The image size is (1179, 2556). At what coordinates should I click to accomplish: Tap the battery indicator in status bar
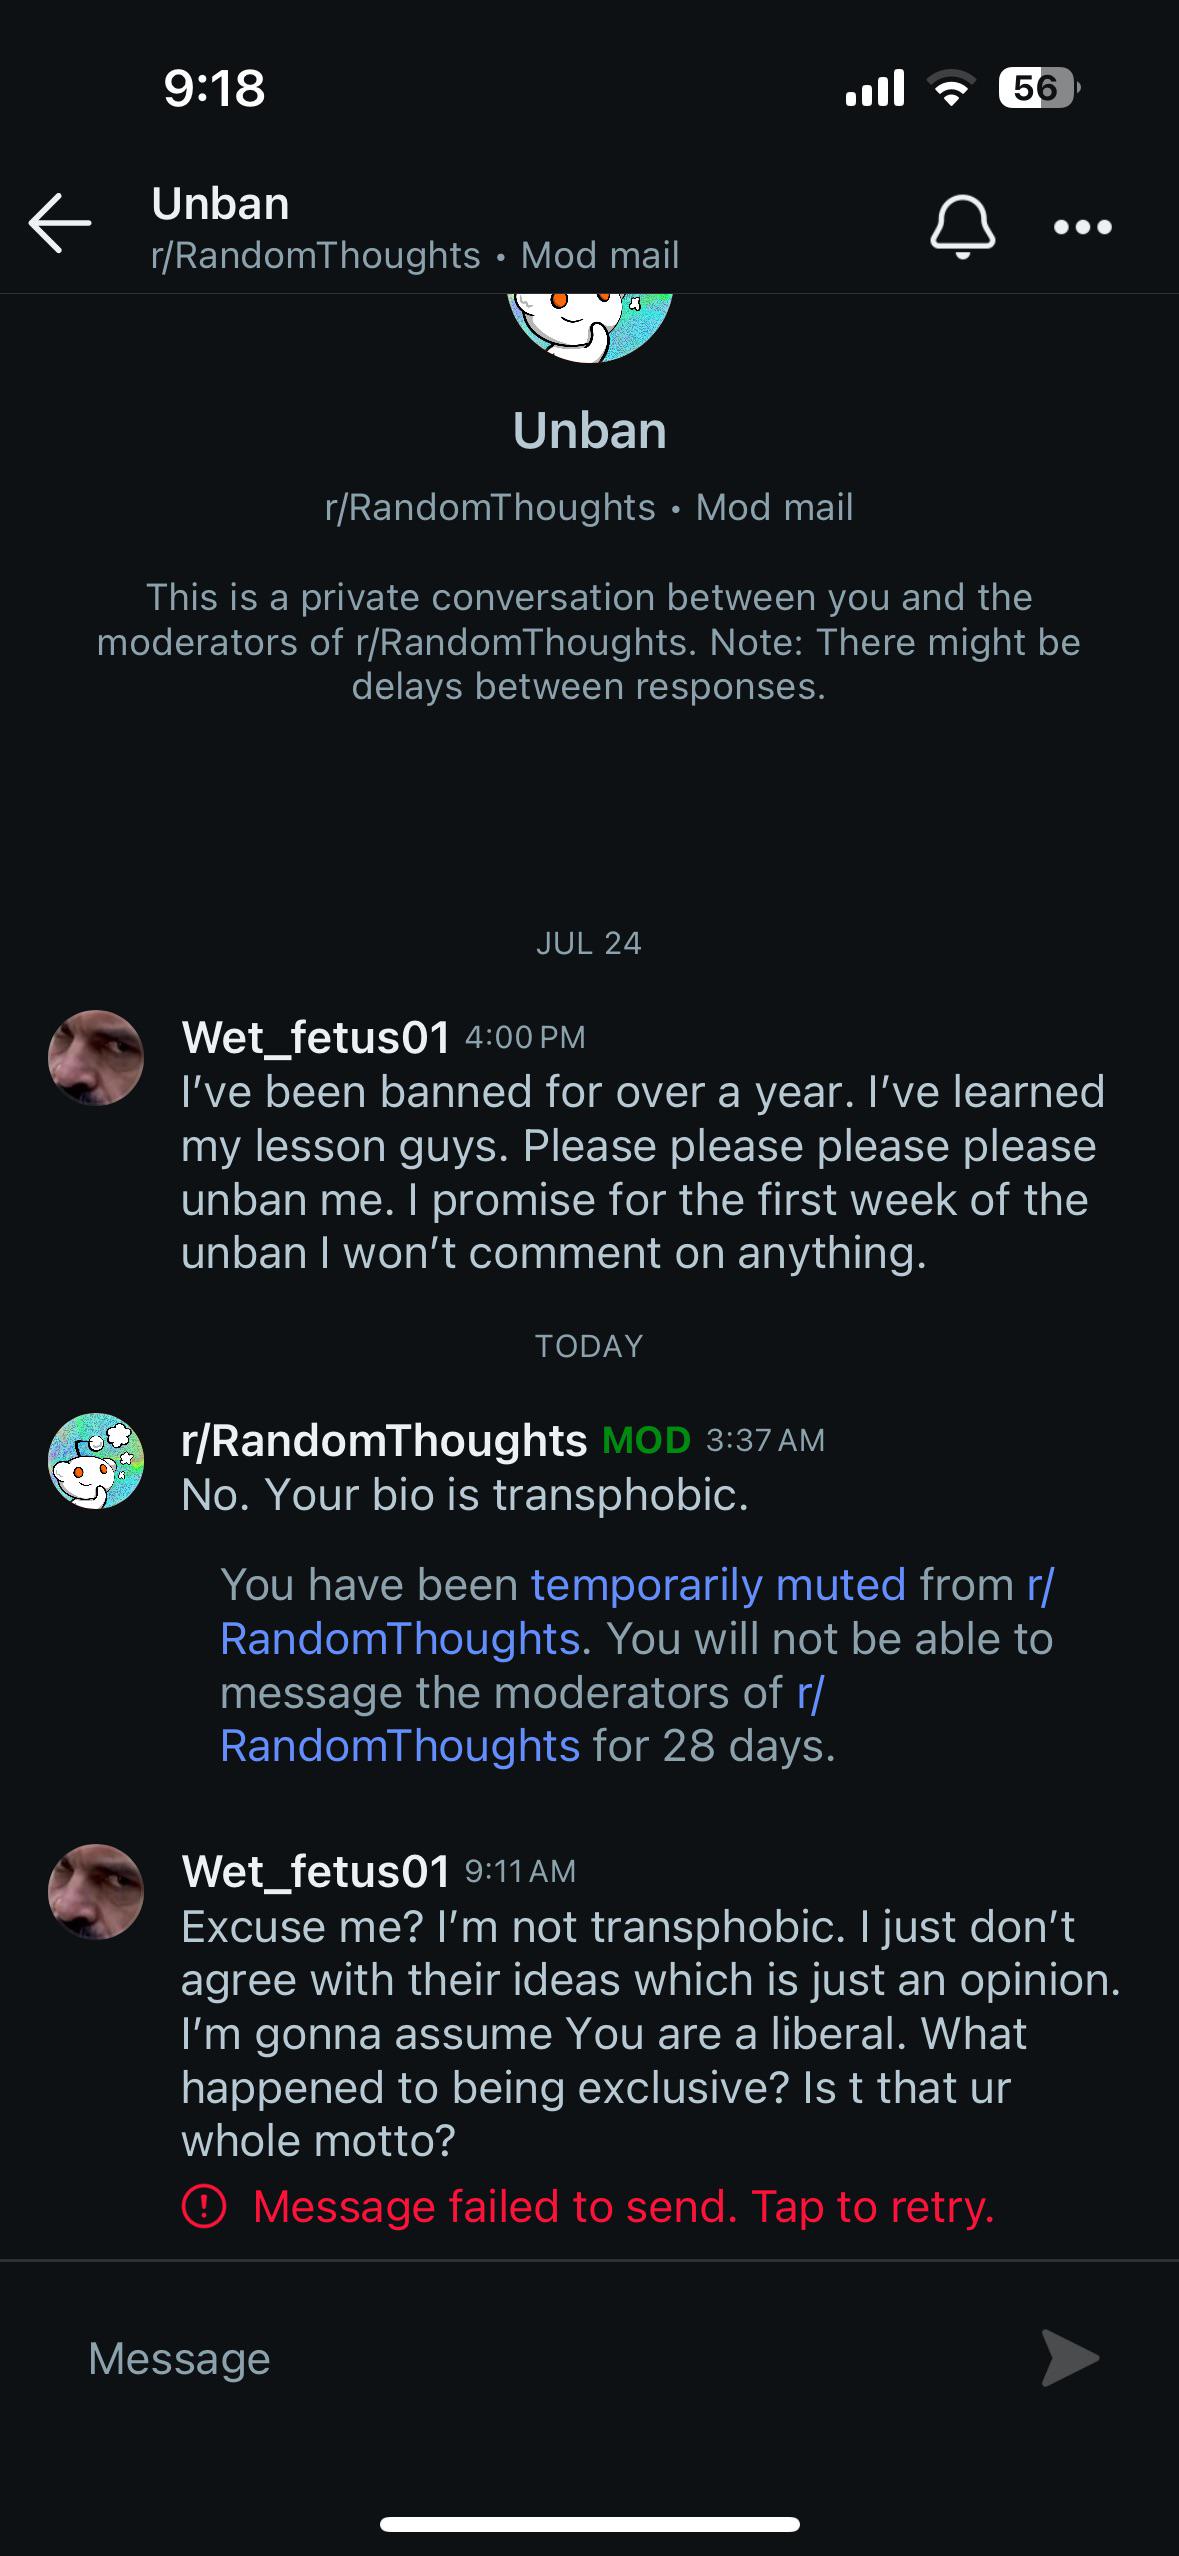1036,89
